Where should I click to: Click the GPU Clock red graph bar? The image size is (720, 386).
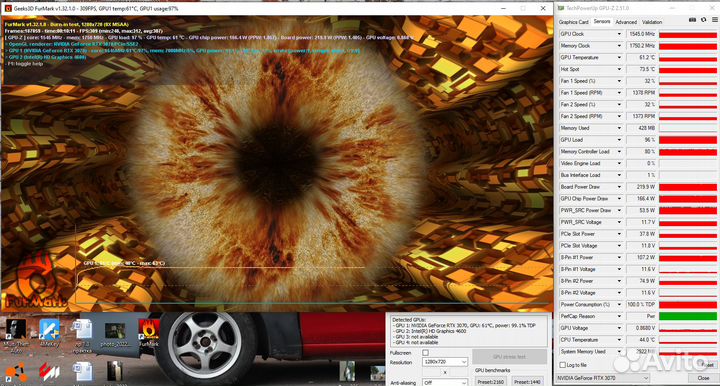687,34
